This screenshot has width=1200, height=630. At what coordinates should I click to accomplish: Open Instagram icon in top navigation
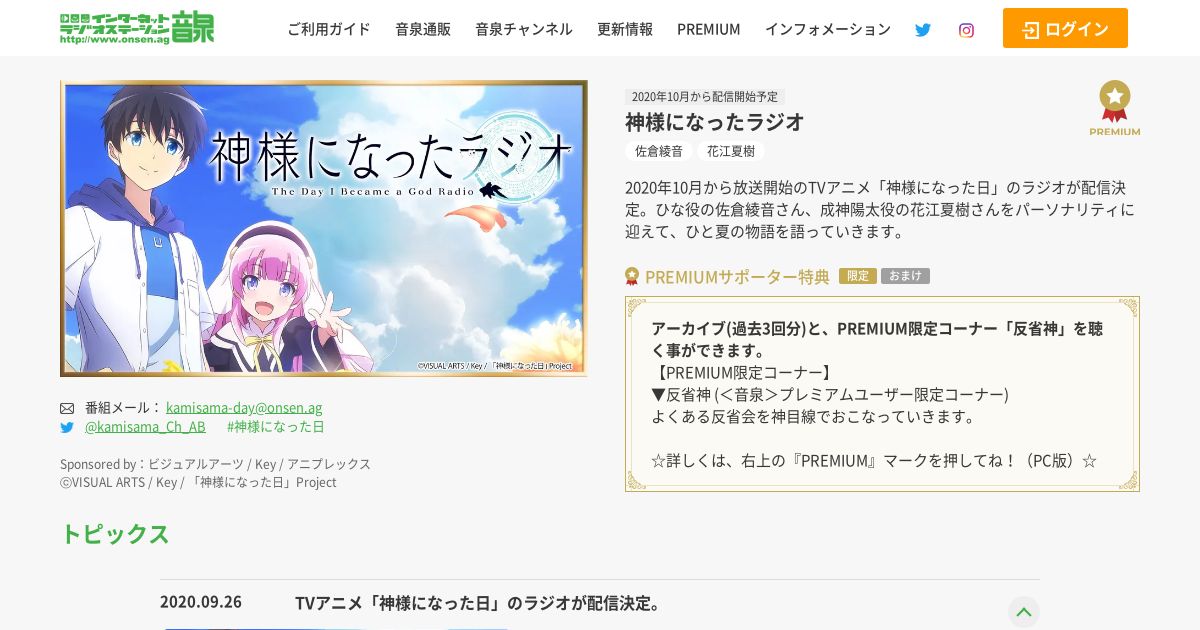(966, 30)
